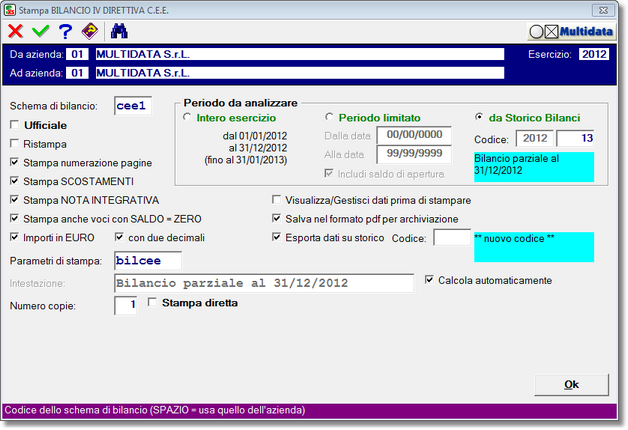628x430 pixels.
Task: Click the green checkmark confirm icon
Action: pos(40,31)
